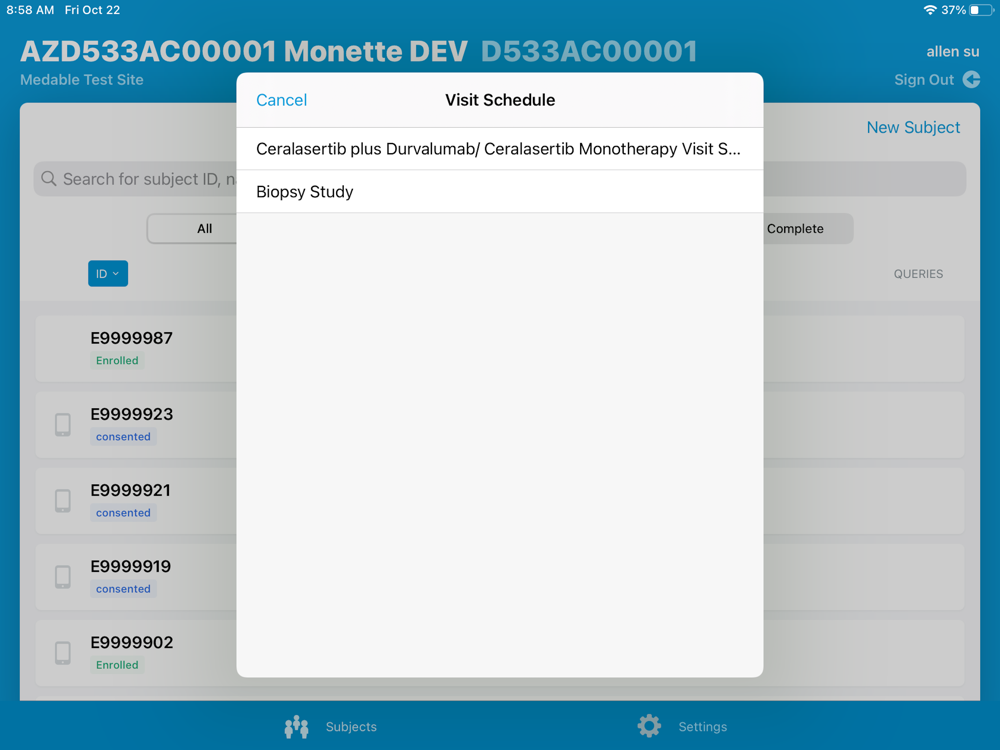Cancel the Visit Schedule dialog

pyautogui.click(x=281, y=100)
